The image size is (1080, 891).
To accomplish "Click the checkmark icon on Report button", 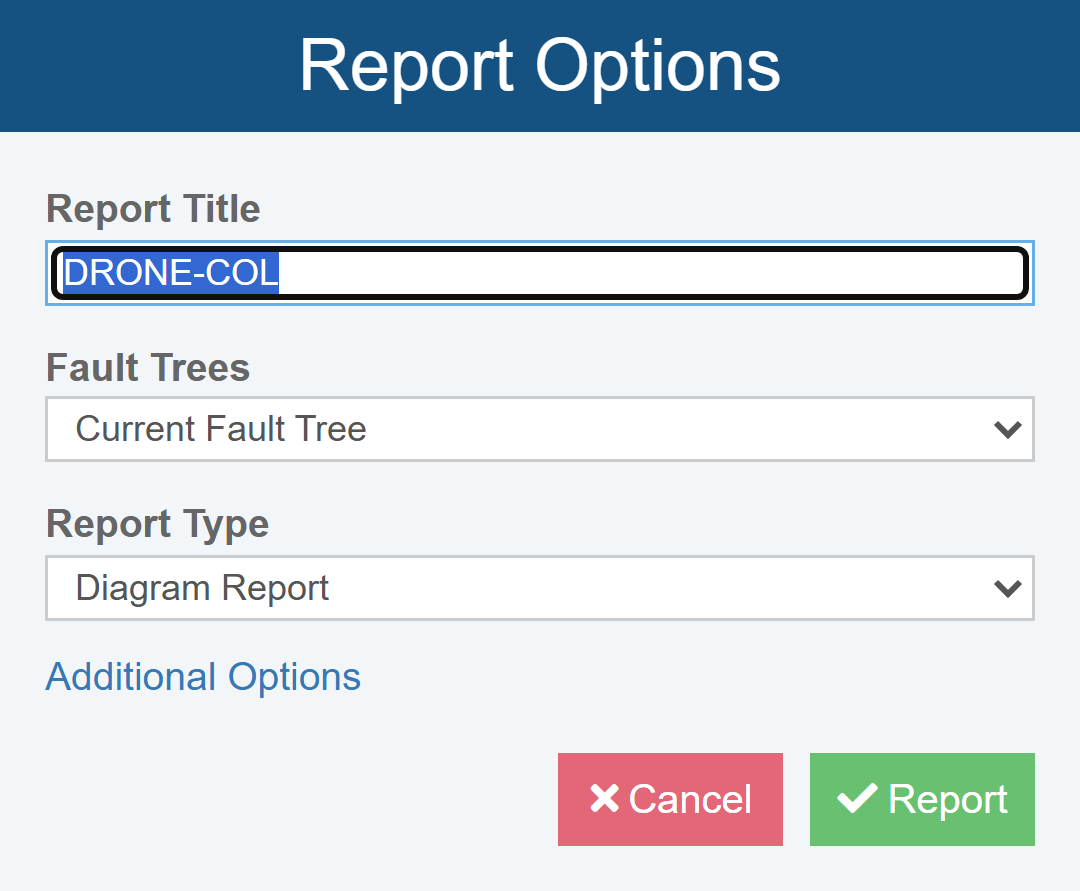I will click(857, 799).
